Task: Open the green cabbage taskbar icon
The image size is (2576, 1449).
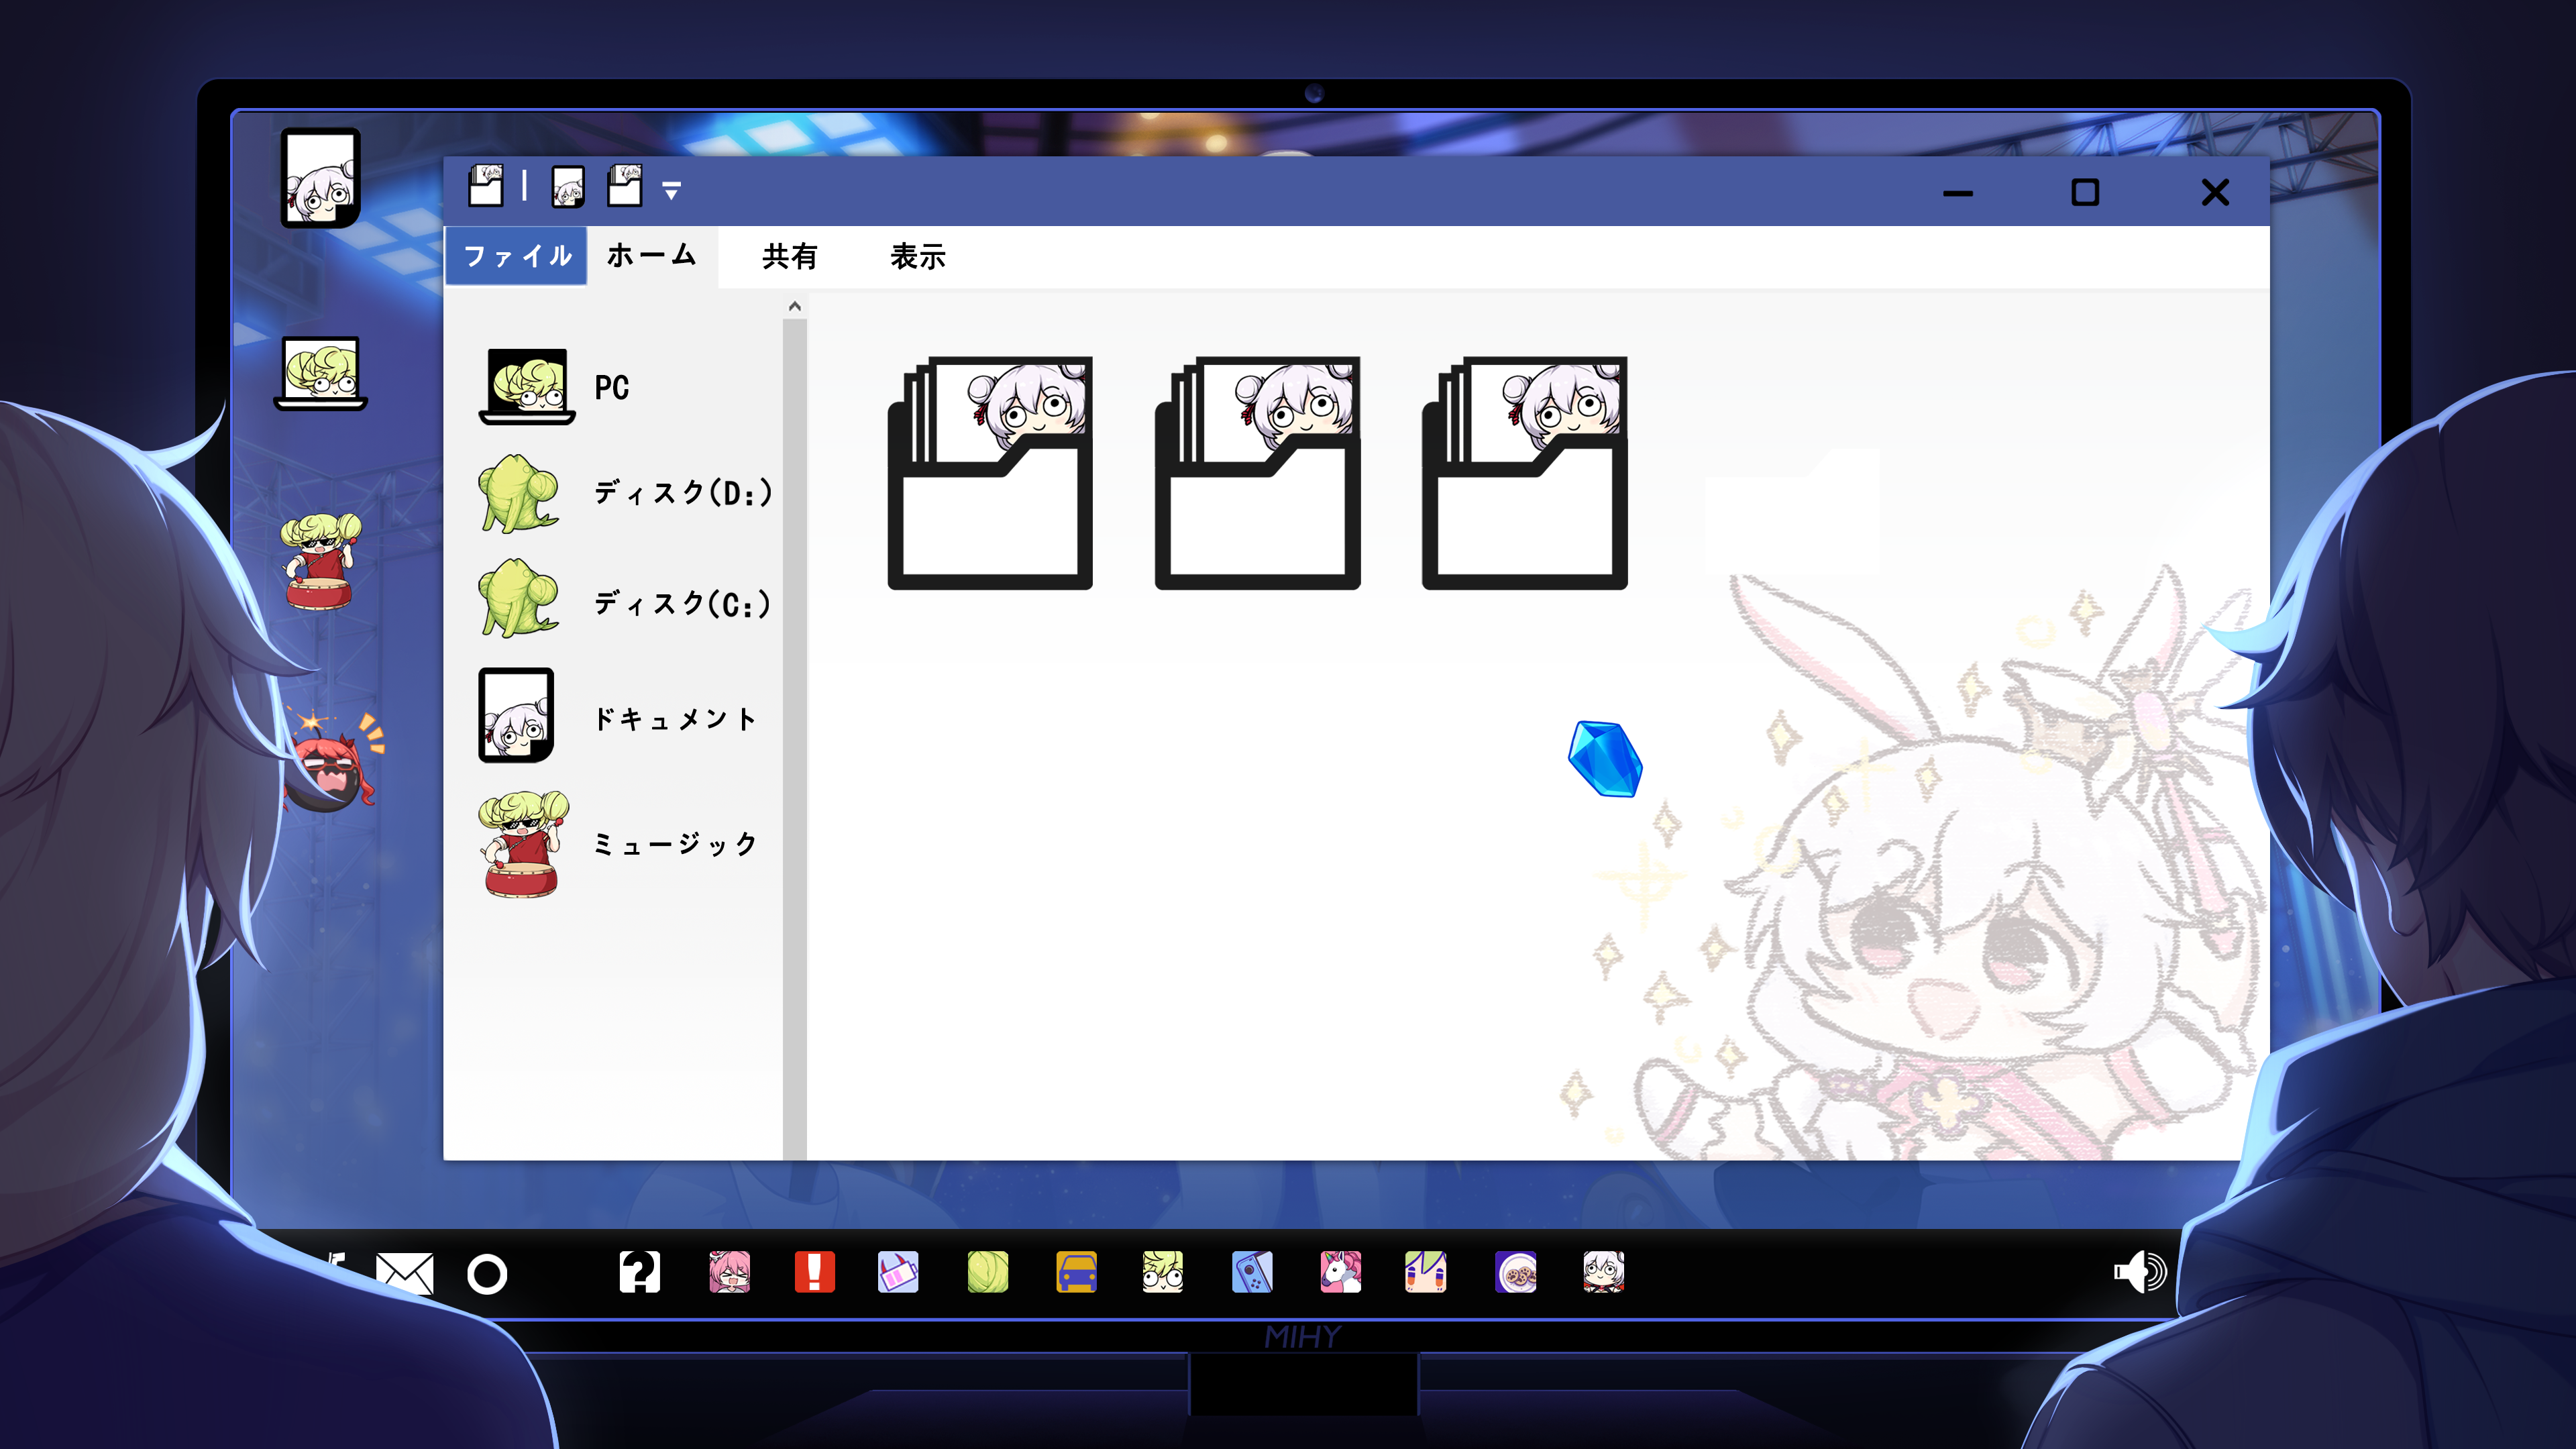Action: click(988, 1272)
